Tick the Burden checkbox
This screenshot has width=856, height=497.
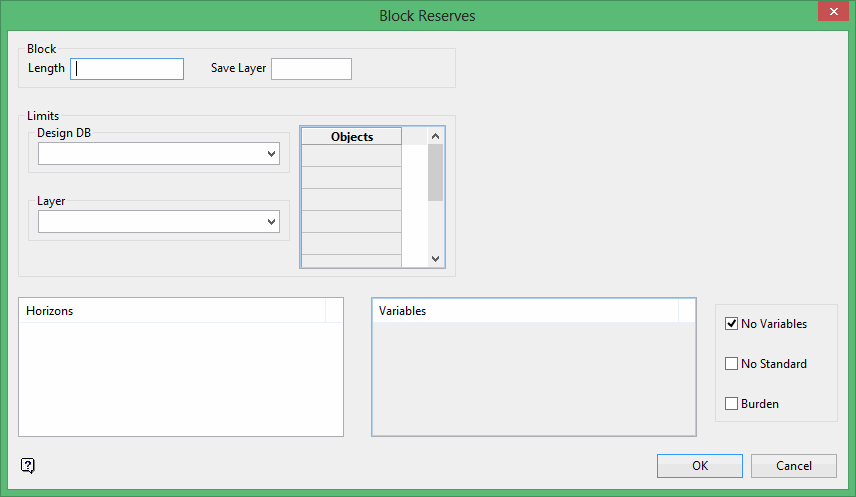(732, 404)
